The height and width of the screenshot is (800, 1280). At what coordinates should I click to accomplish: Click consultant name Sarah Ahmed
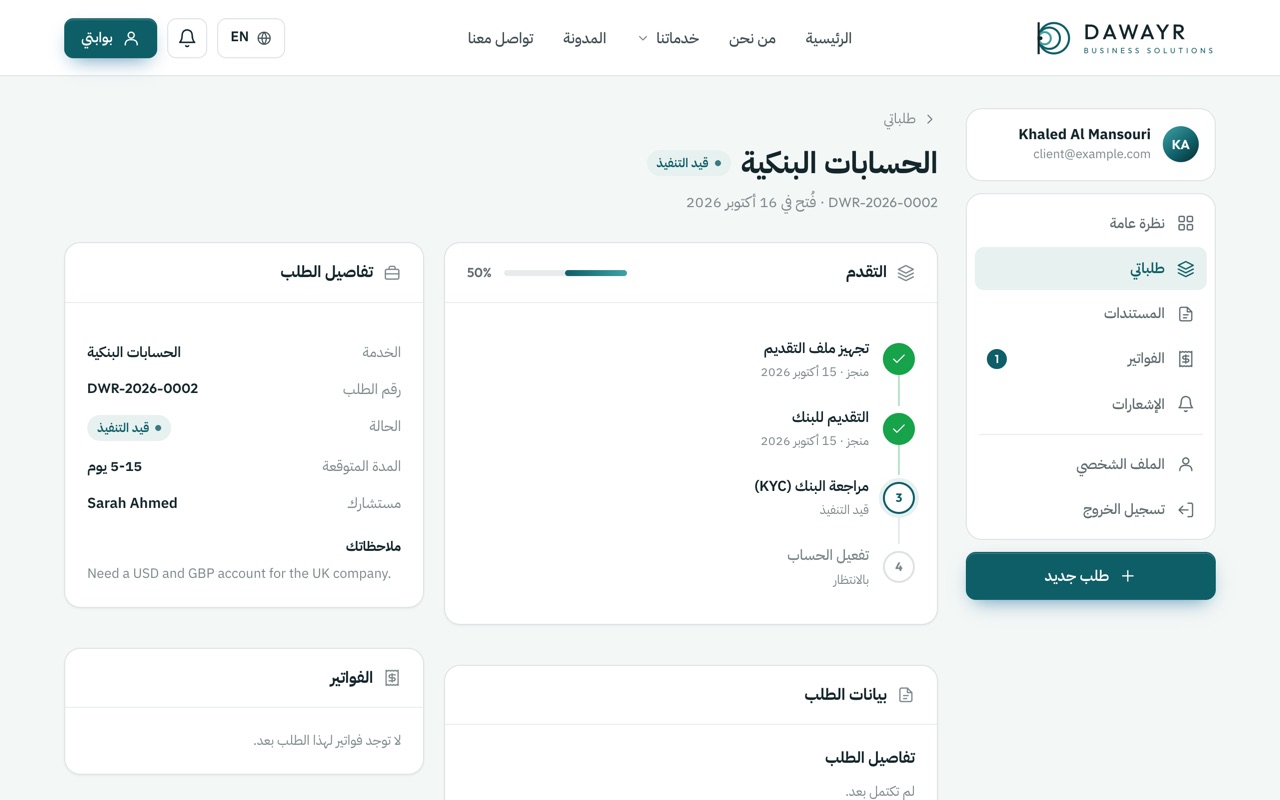click(132, 503)
